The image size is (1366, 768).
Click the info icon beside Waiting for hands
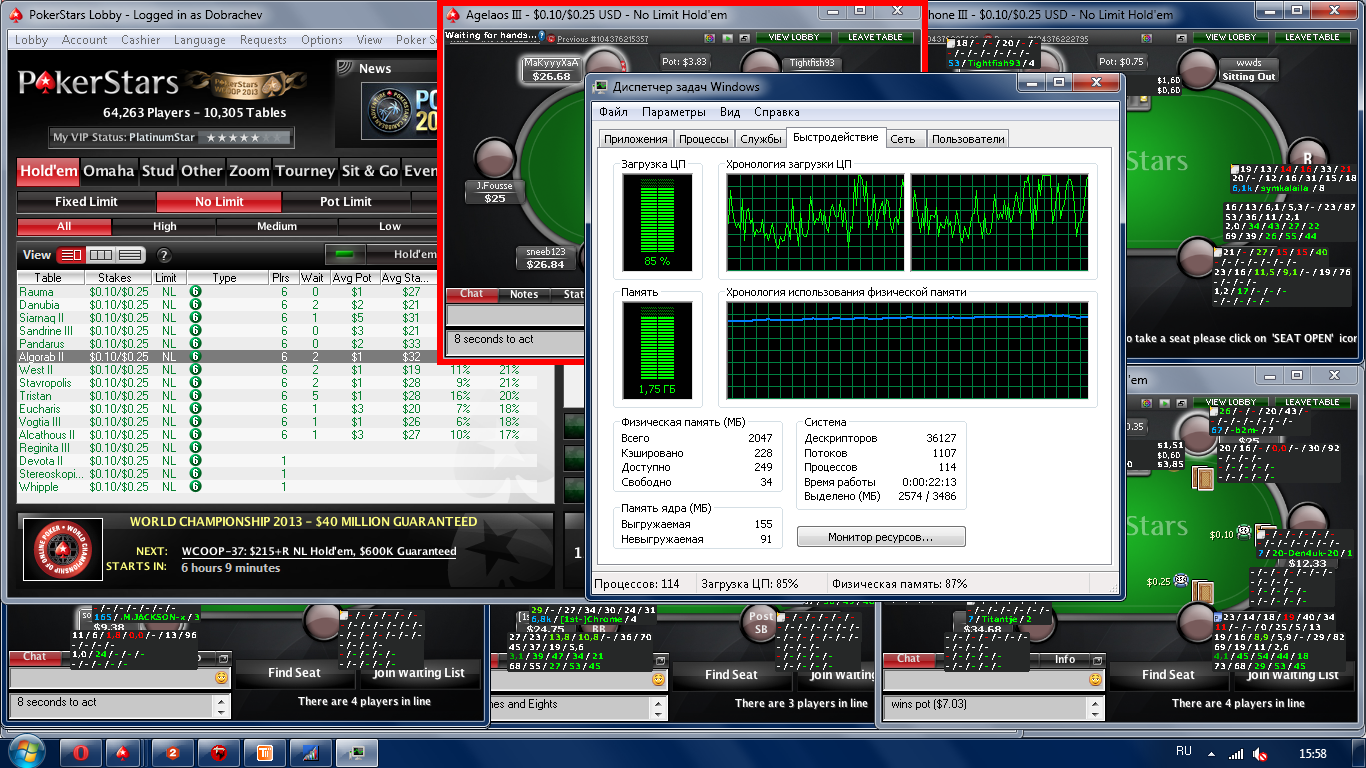pos(541,36)
